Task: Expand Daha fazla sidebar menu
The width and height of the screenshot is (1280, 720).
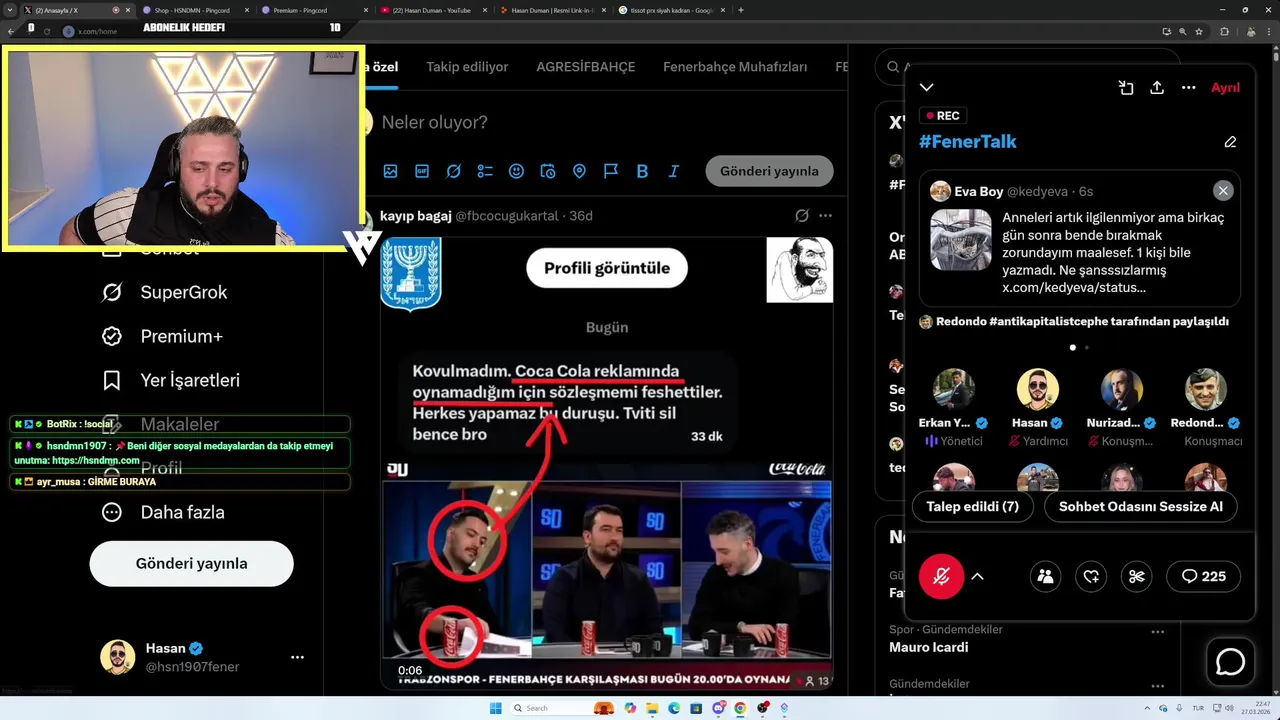Action: [163, 512]
